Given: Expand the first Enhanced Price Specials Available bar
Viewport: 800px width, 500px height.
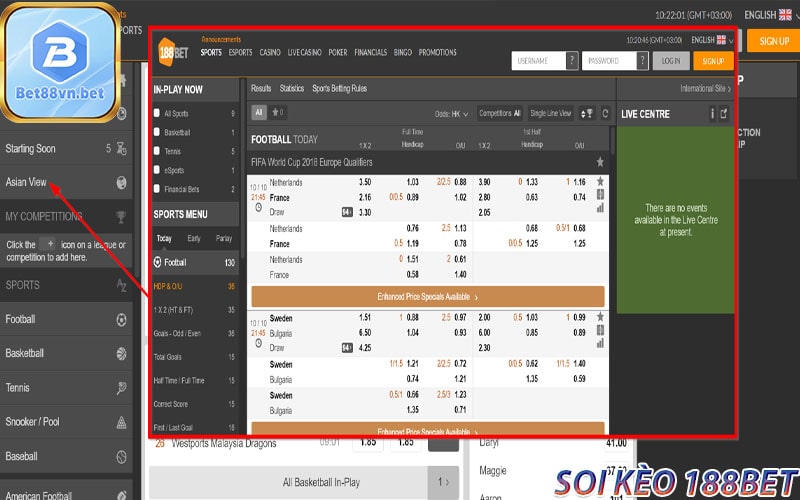Looking at the screenshot, I should click(428, 296).
